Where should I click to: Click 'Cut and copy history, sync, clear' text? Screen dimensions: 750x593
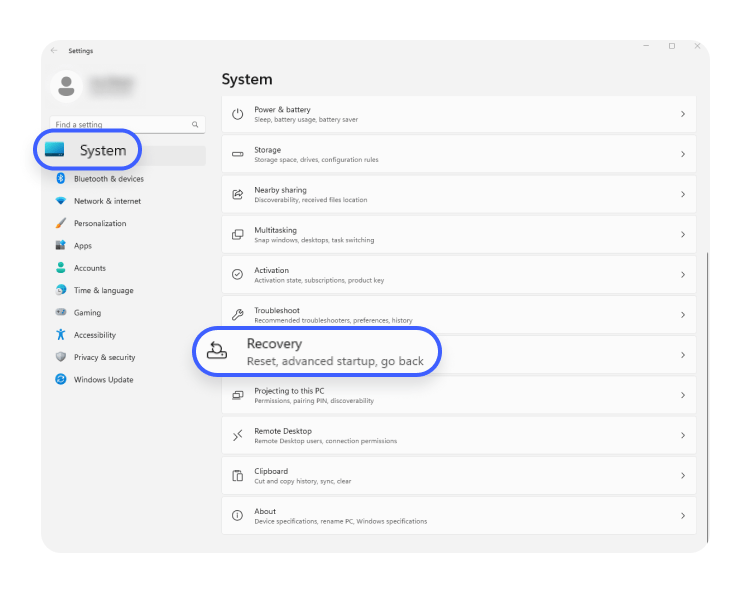coord(303,481)
